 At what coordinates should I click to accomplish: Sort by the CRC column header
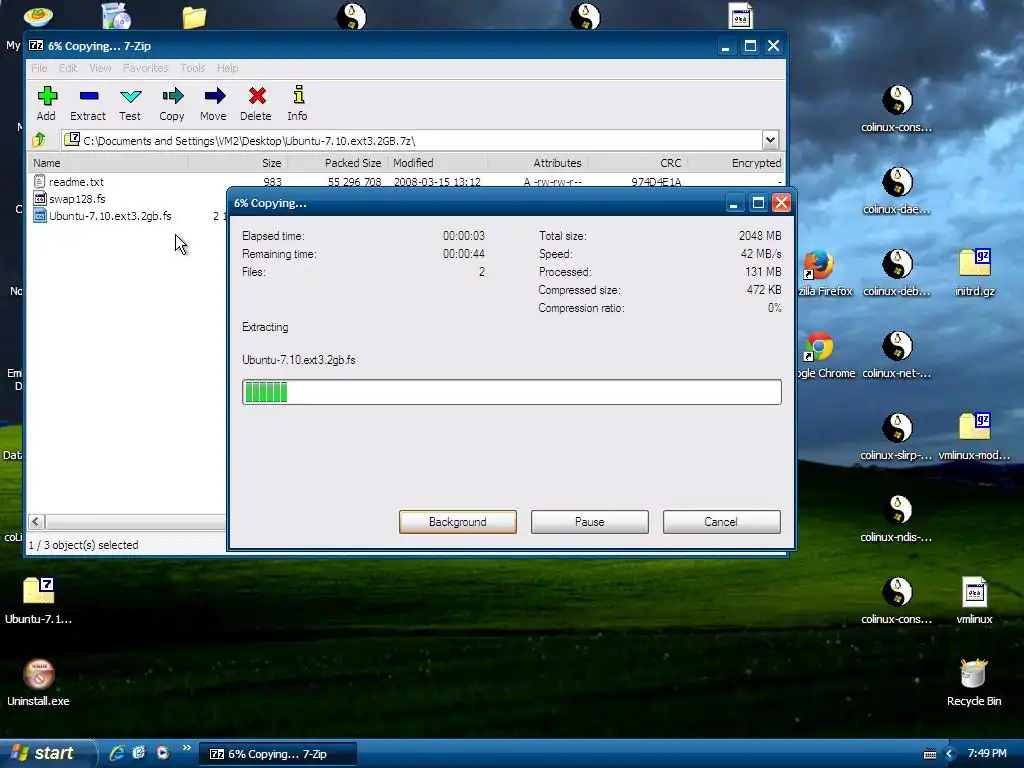(637, 163)
